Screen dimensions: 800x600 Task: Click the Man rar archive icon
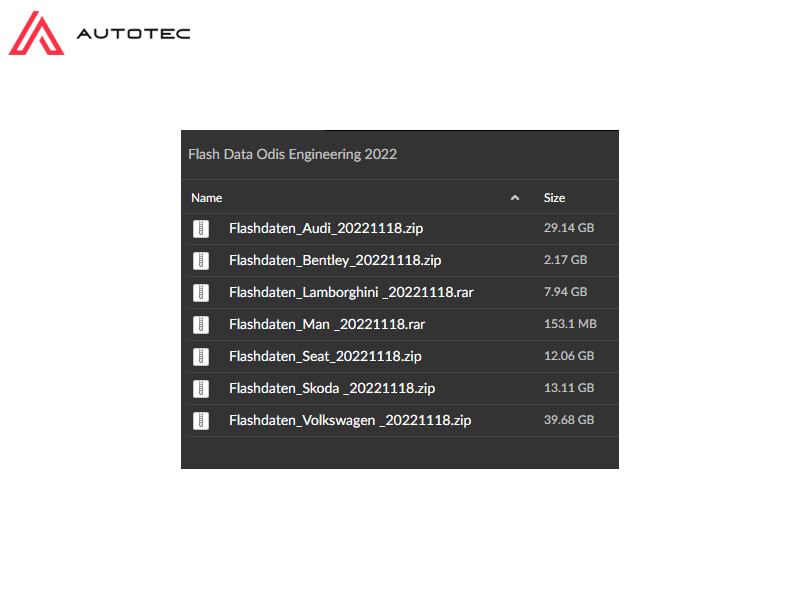(x=201, y=324)
